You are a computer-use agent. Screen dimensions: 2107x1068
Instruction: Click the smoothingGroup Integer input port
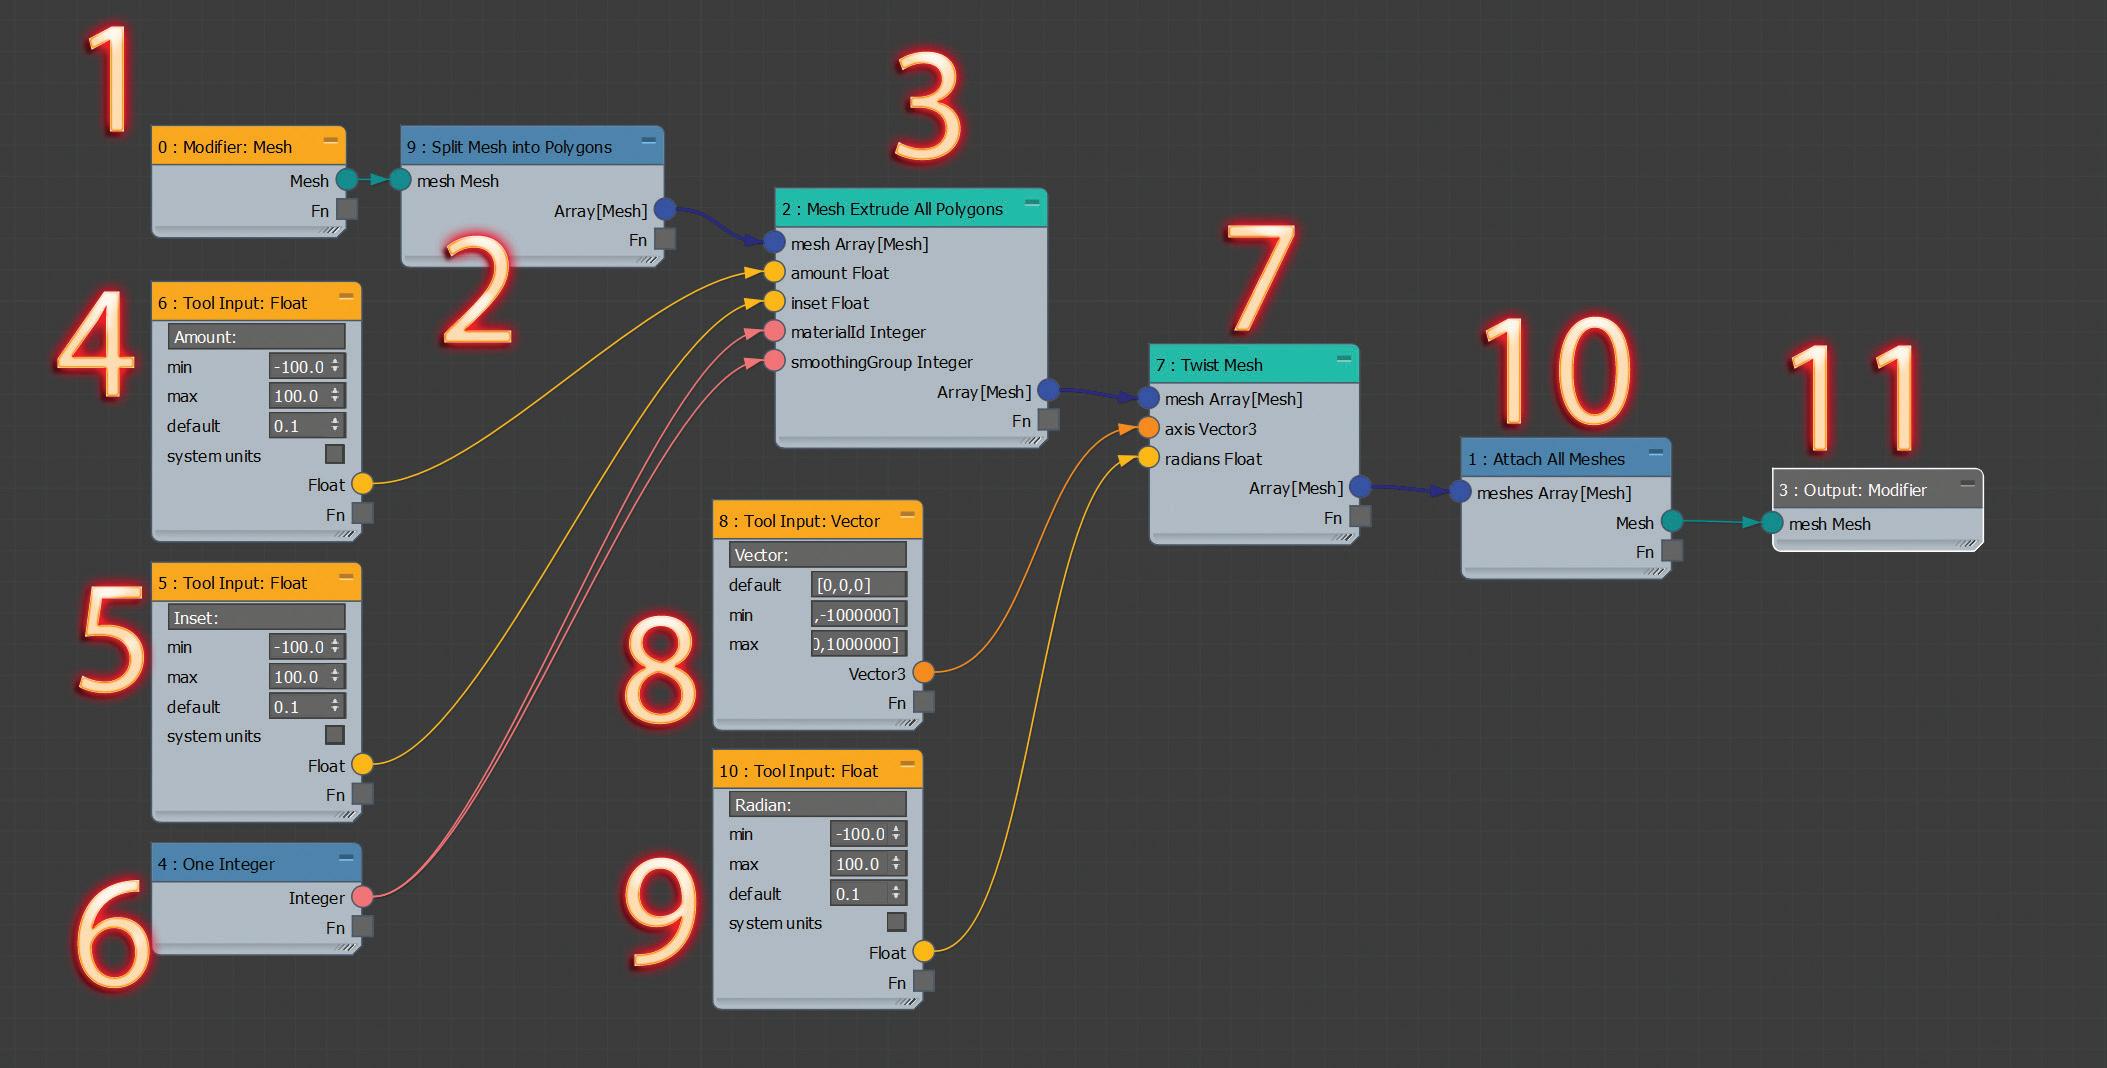774,361
